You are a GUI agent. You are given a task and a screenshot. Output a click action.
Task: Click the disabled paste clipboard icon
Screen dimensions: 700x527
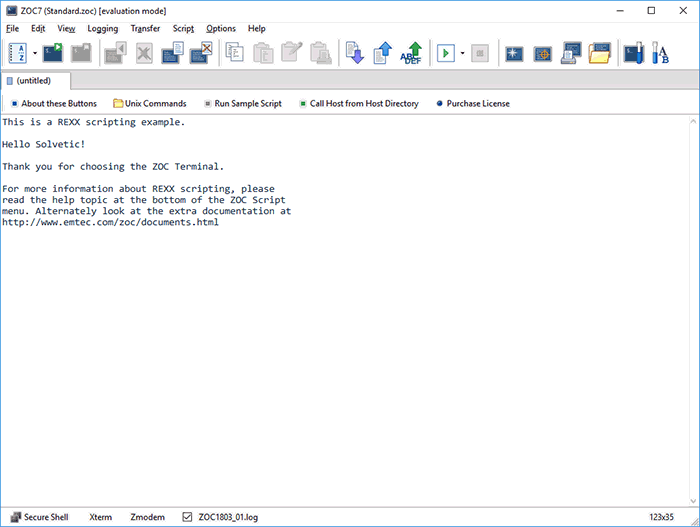(x=263, y=53)
